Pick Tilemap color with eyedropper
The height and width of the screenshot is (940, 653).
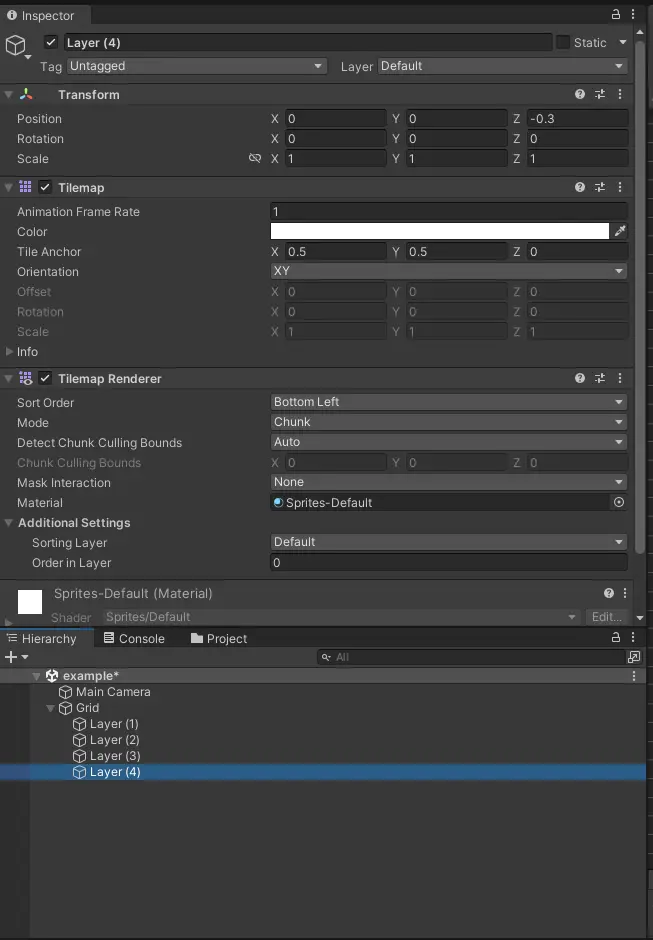[620, 231]
